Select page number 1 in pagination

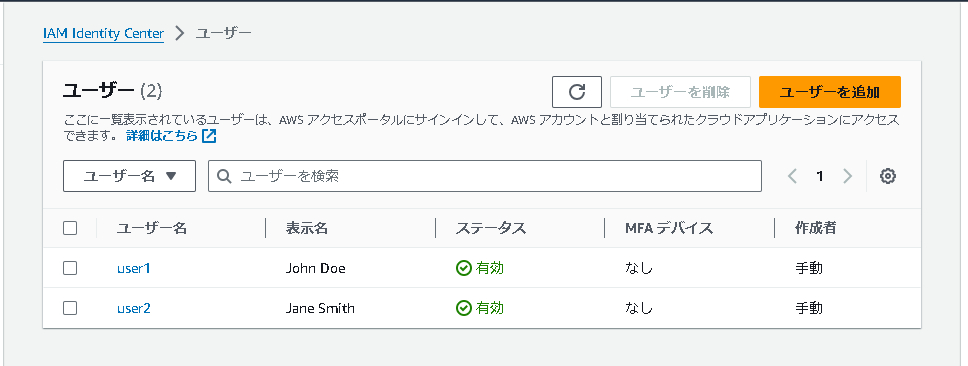[x=820, y=177]
